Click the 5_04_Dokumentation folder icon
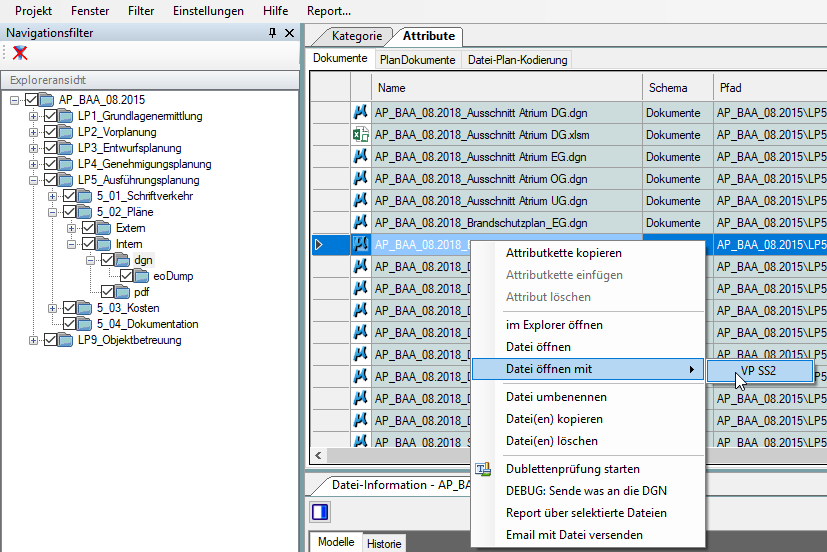 [x=85, y=324]
